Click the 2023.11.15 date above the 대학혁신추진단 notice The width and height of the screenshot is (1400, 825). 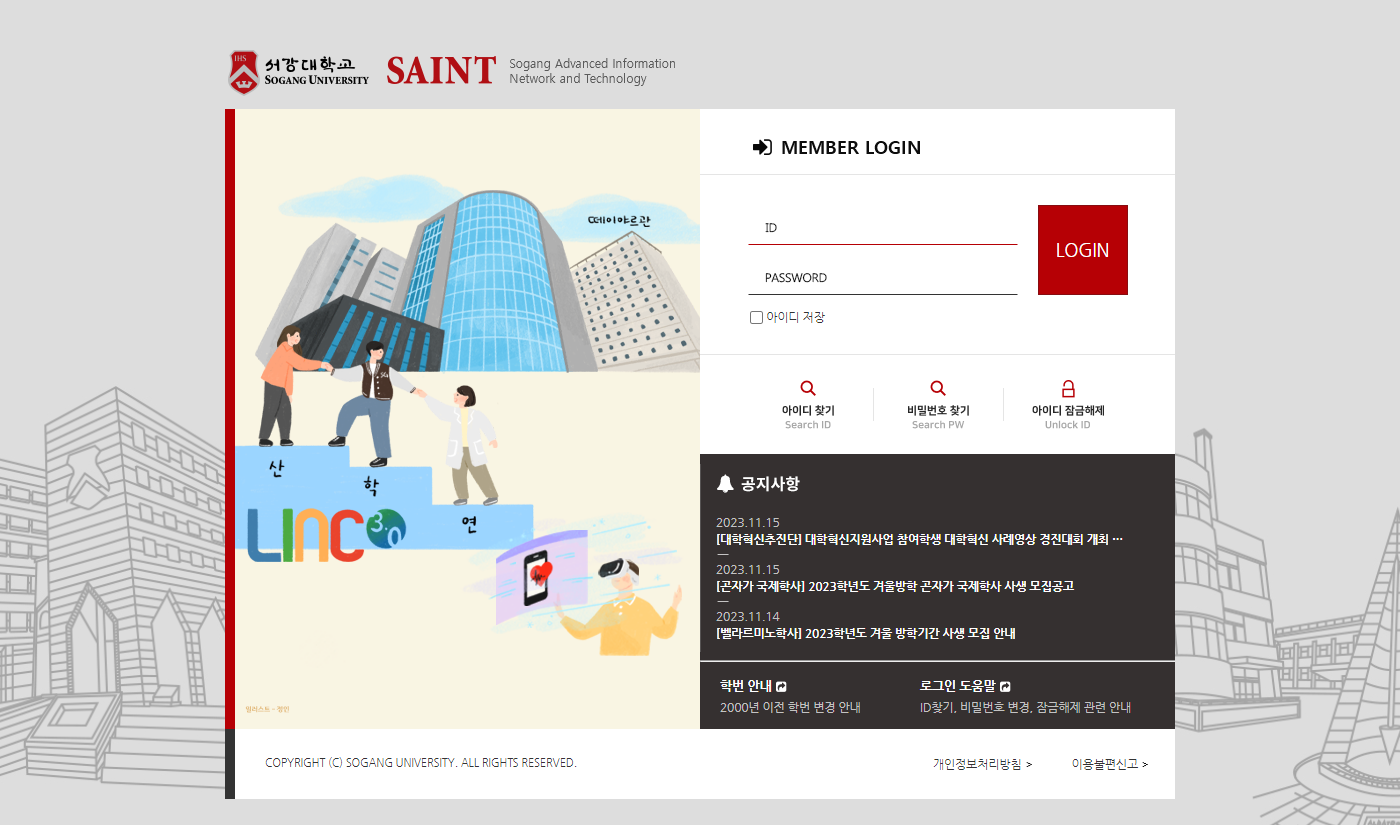click(748, 523)
